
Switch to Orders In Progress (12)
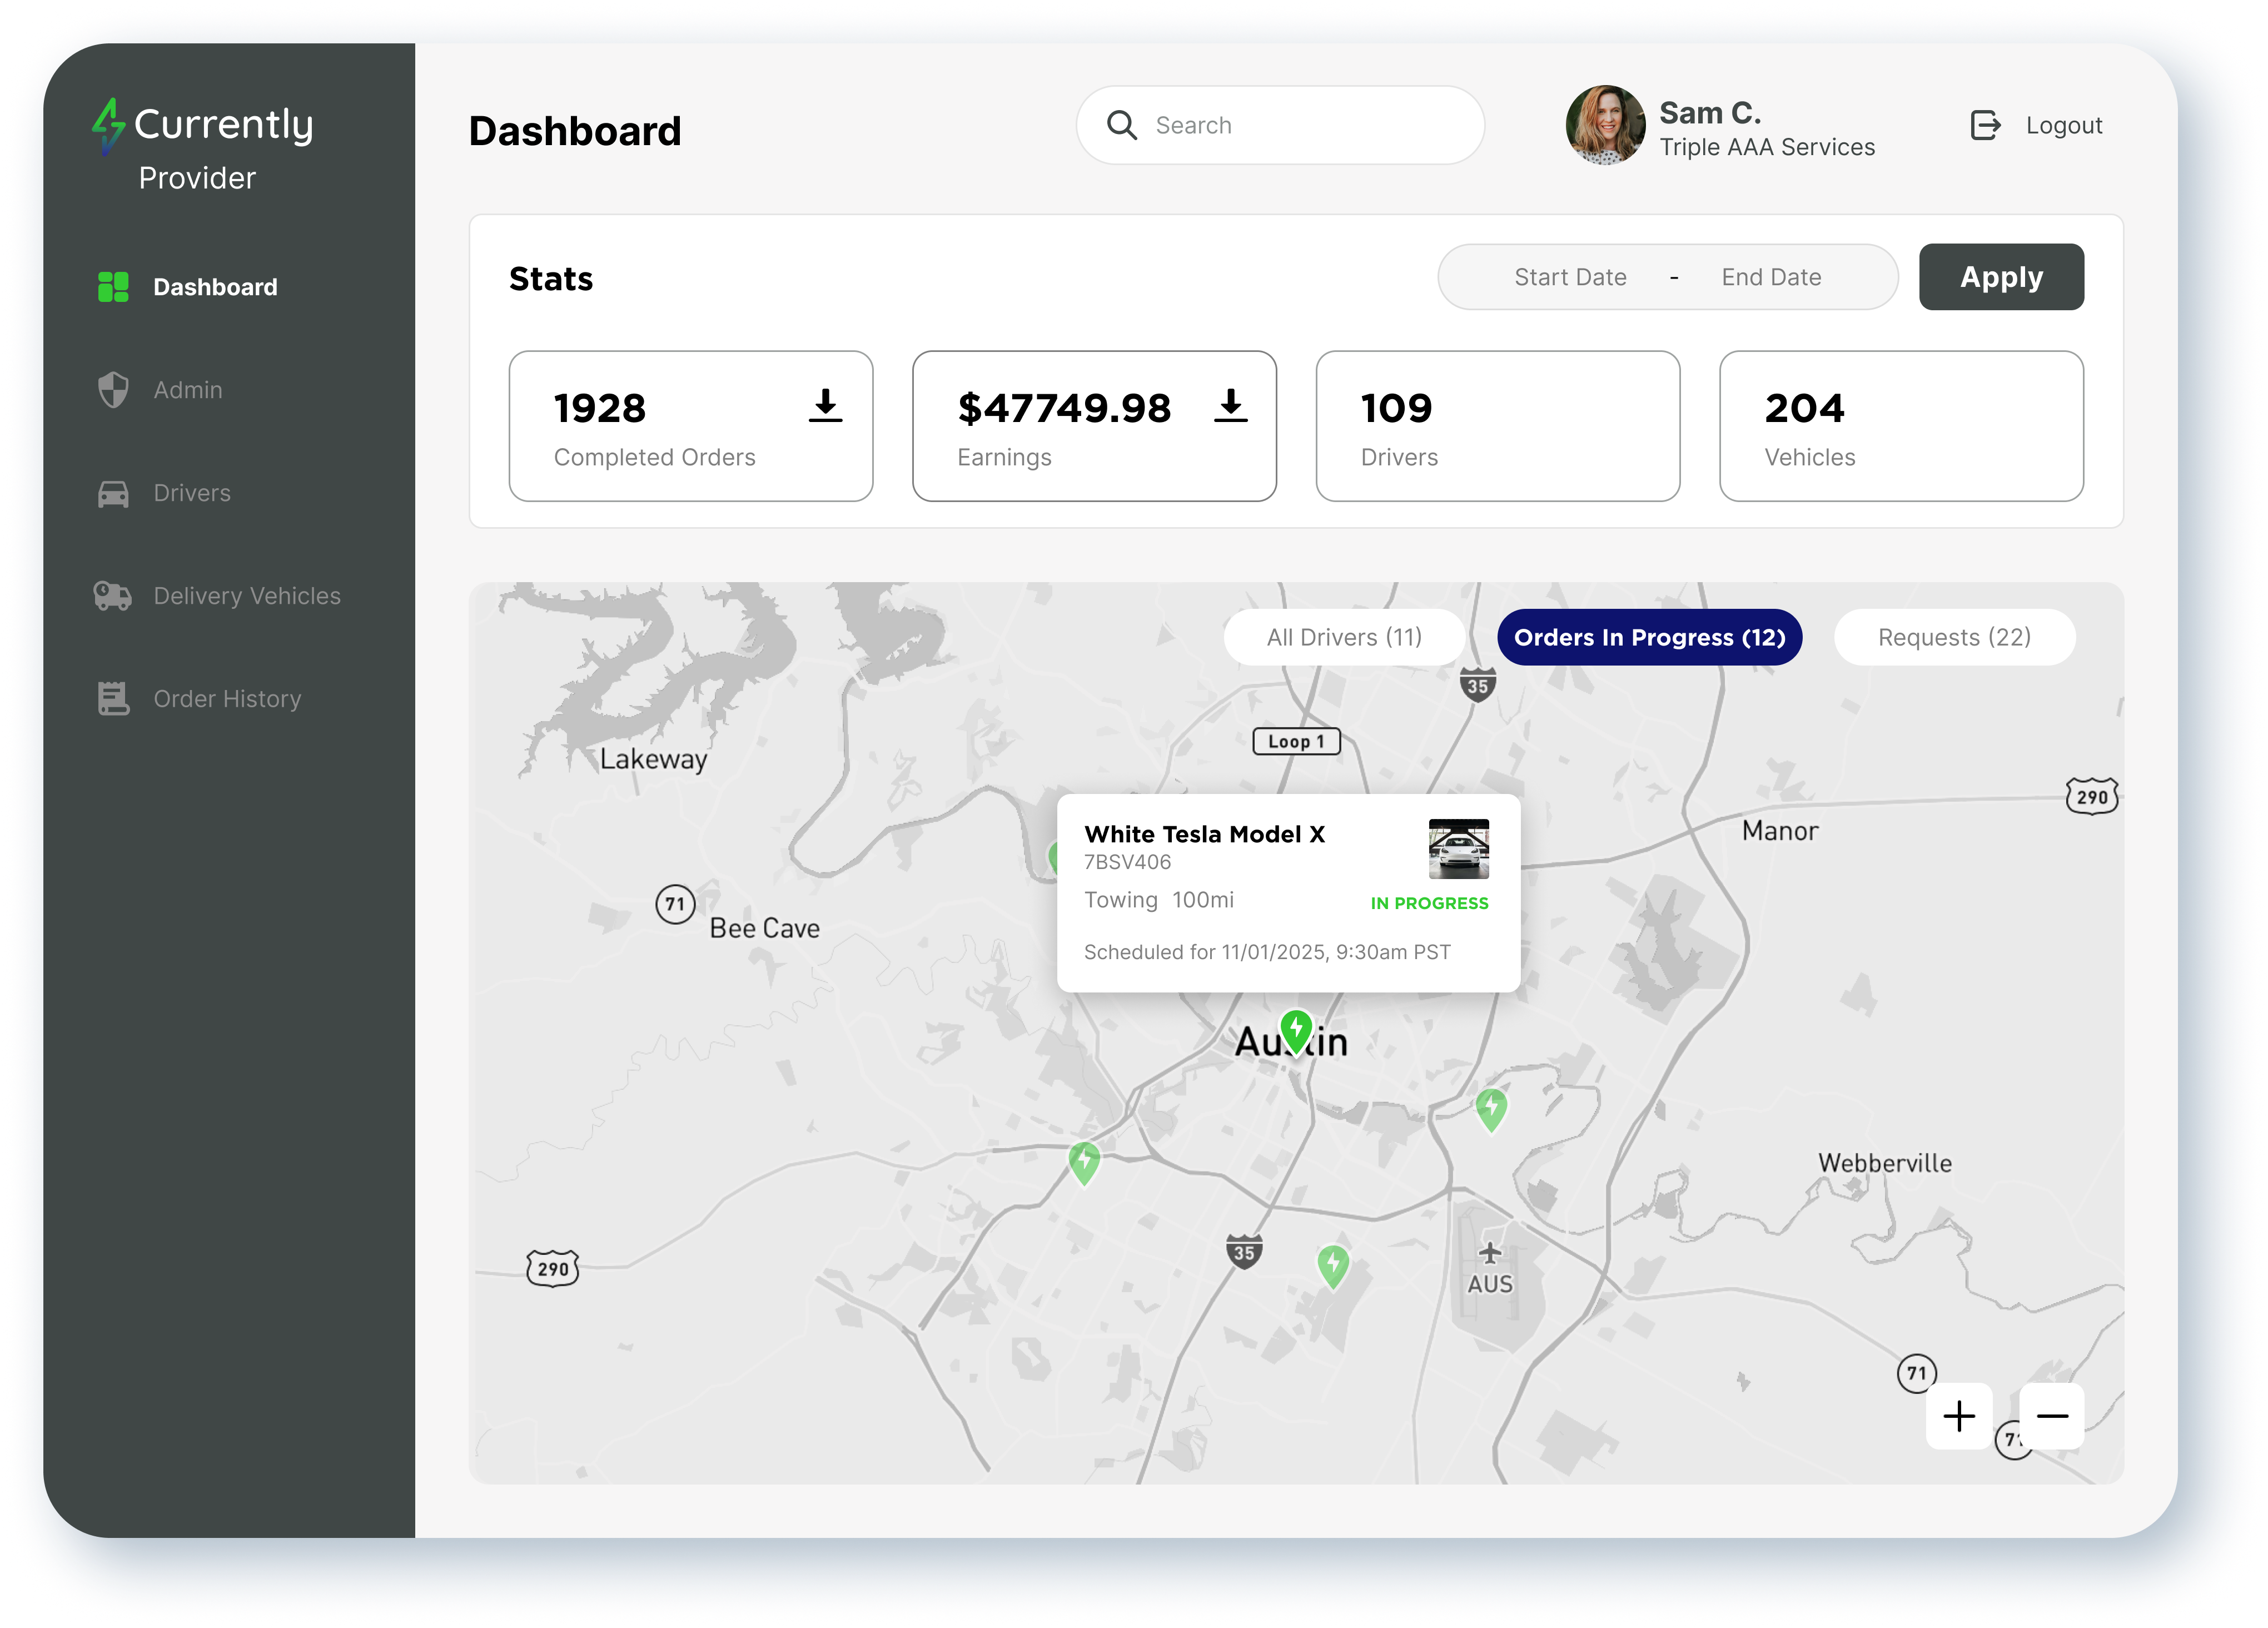1649,637
